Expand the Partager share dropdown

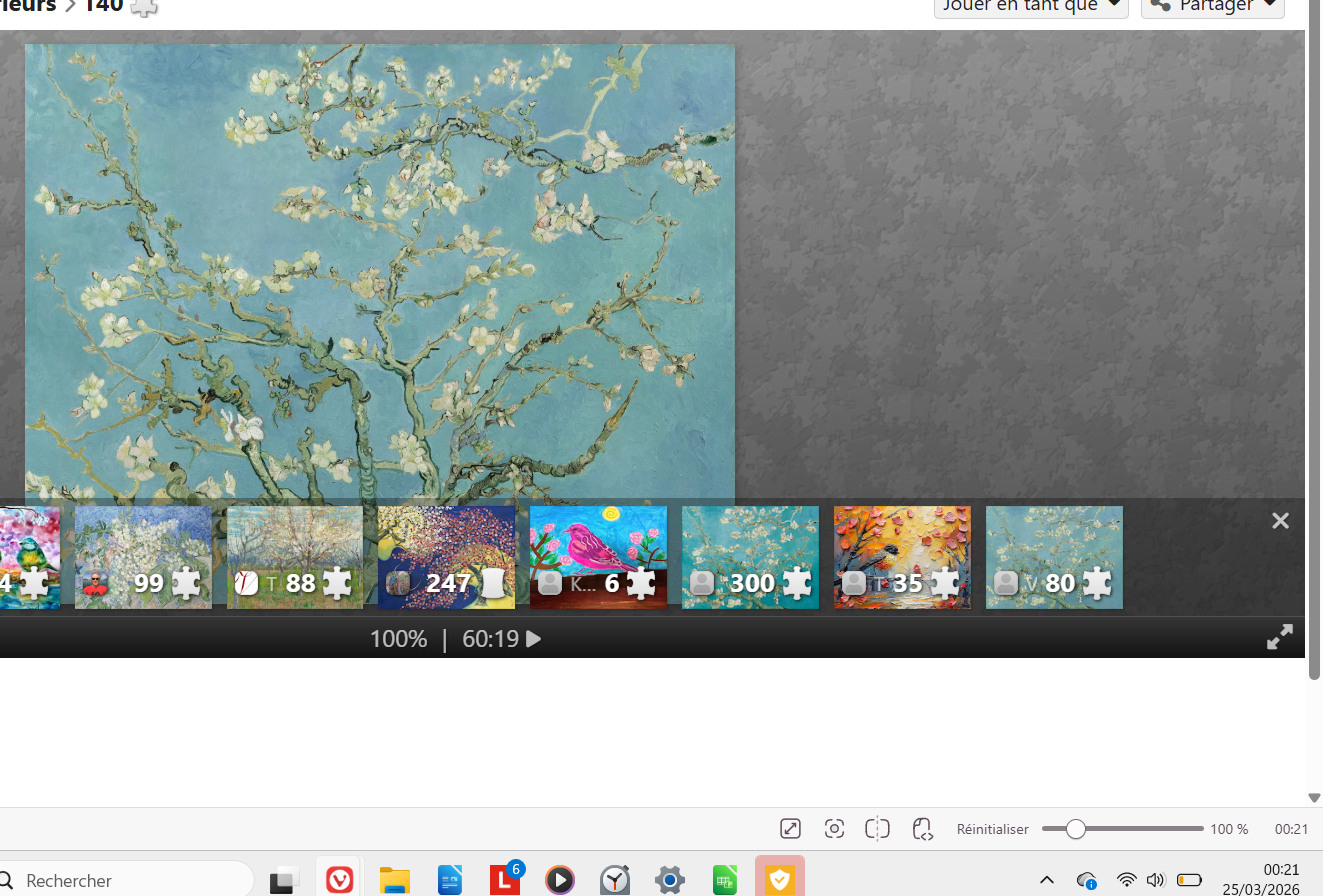click(x=1213, y=6)
